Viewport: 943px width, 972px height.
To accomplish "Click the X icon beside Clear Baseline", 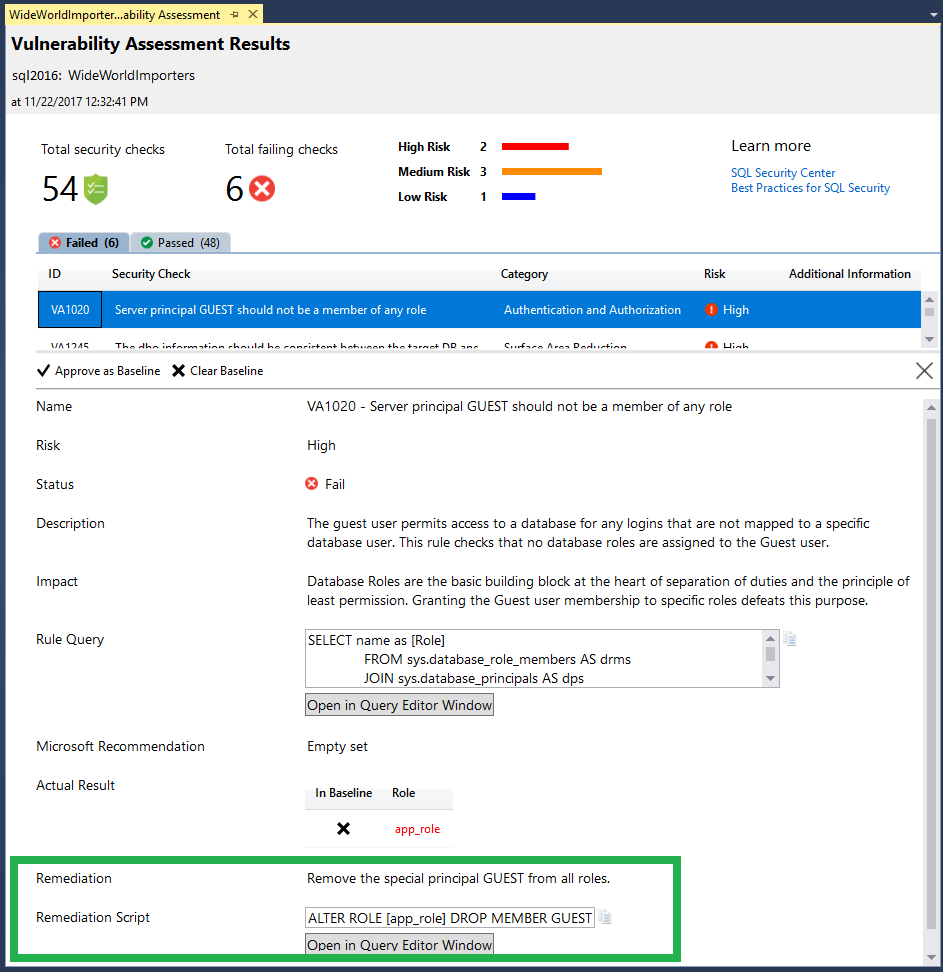I will coord(177,370).
